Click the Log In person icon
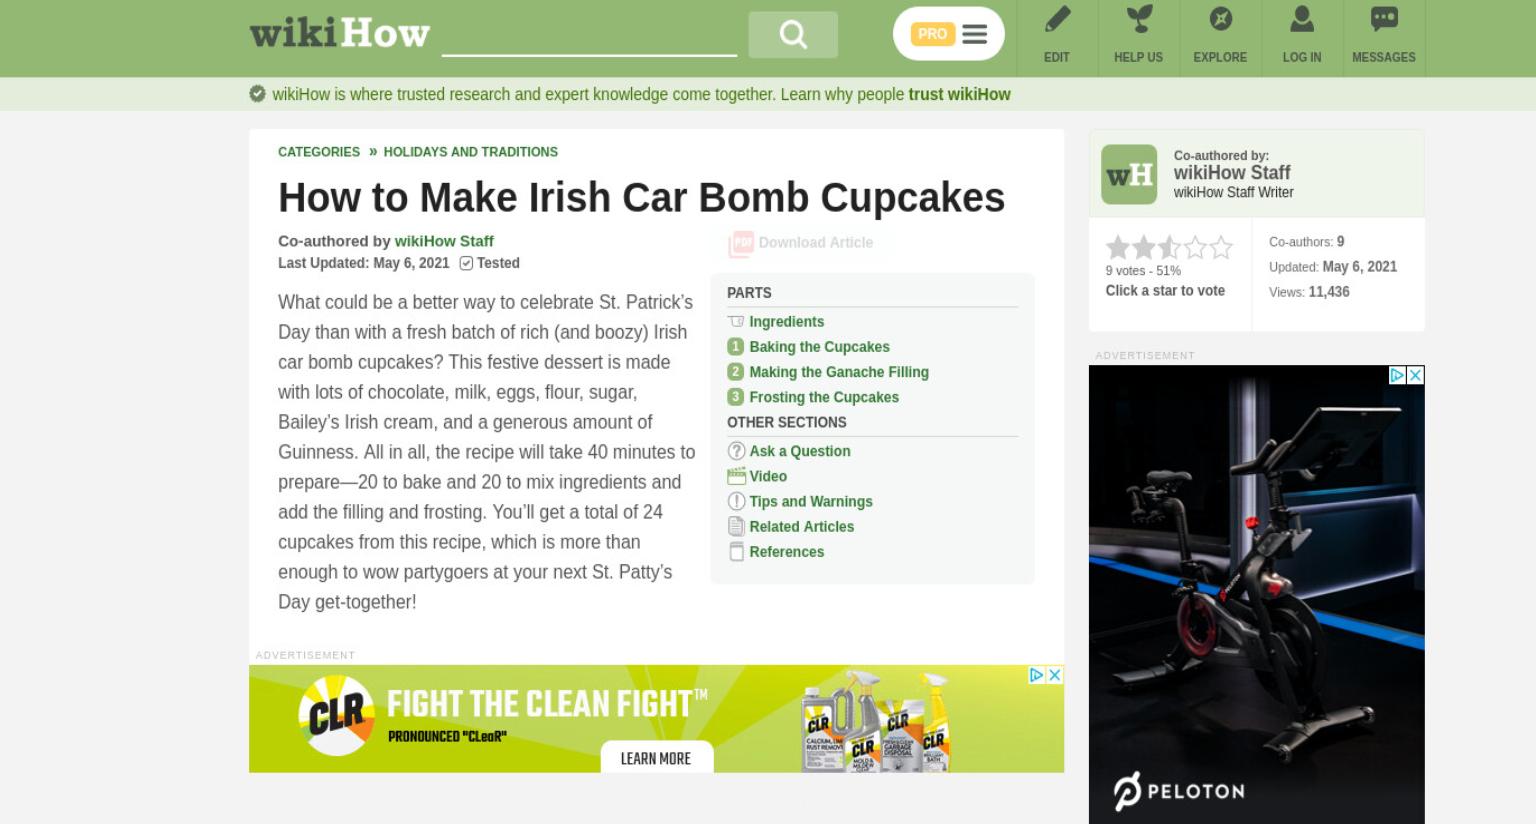 pyautogui.click(x=1302, y=20)
